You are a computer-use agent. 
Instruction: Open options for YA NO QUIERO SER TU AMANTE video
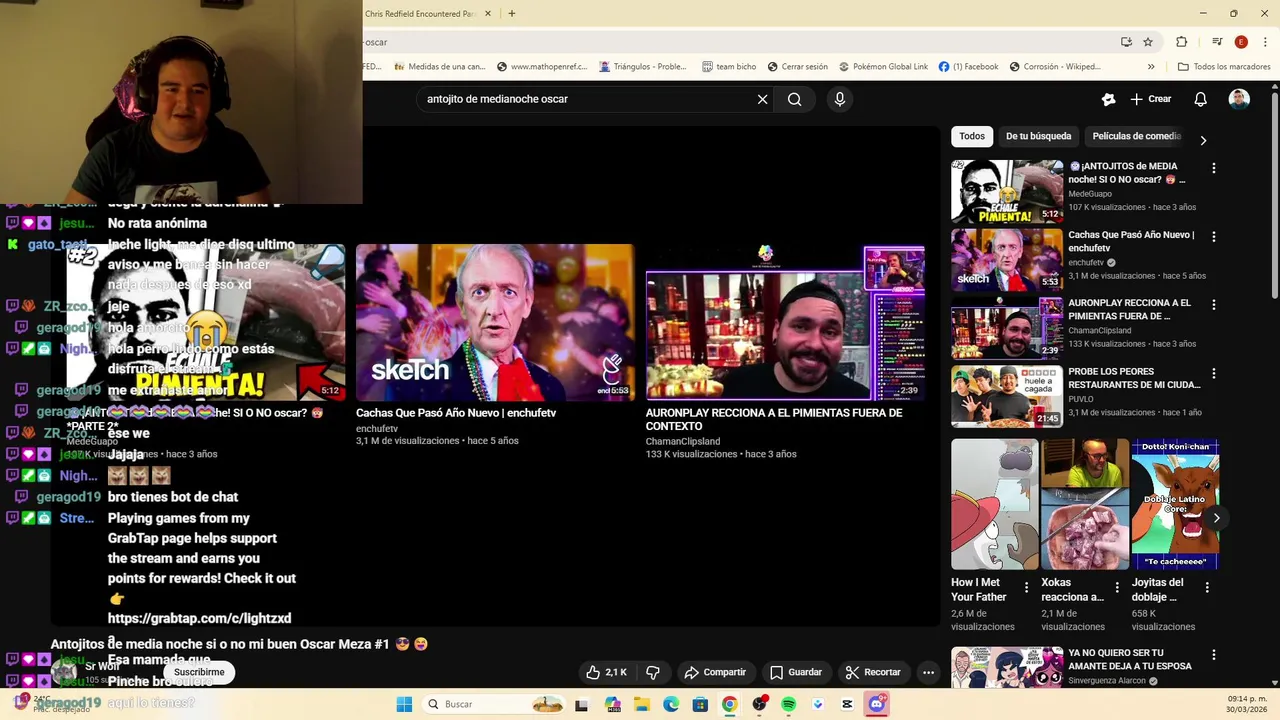1214,655
